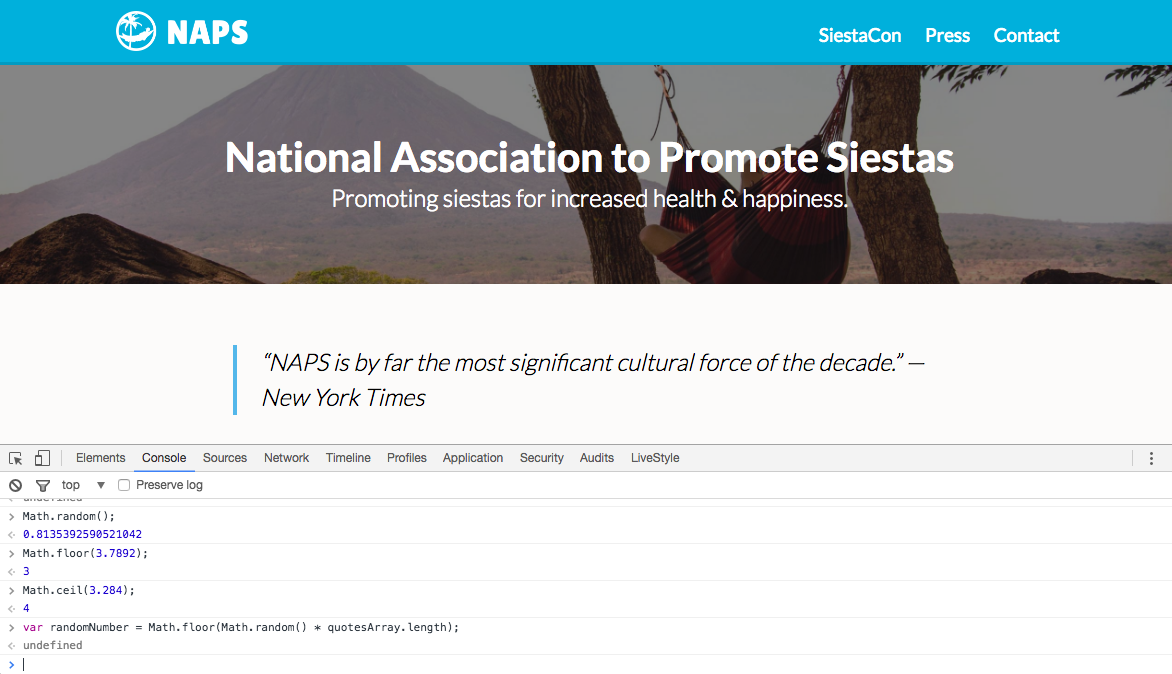Click the NAPS palm tree logo
The height and width of the screenshot is (674, 1172).
click(136, 31)
